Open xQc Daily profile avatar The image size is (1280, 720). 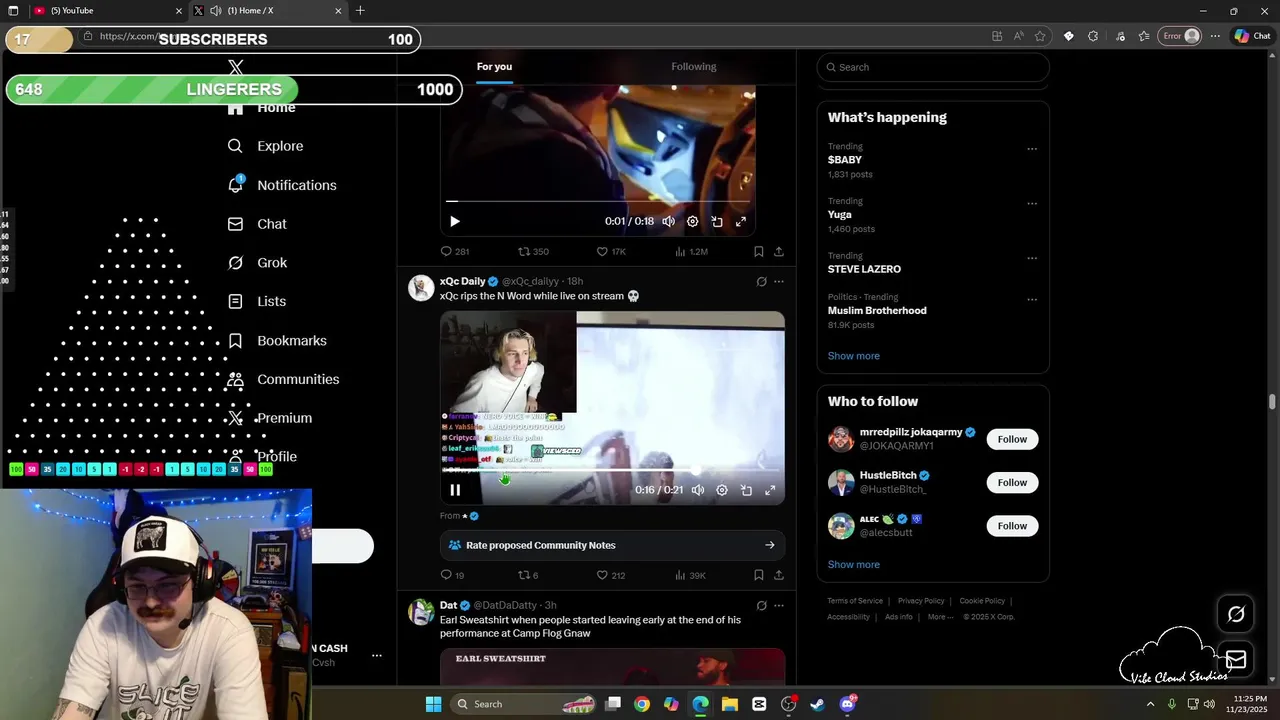coord(422,288)
